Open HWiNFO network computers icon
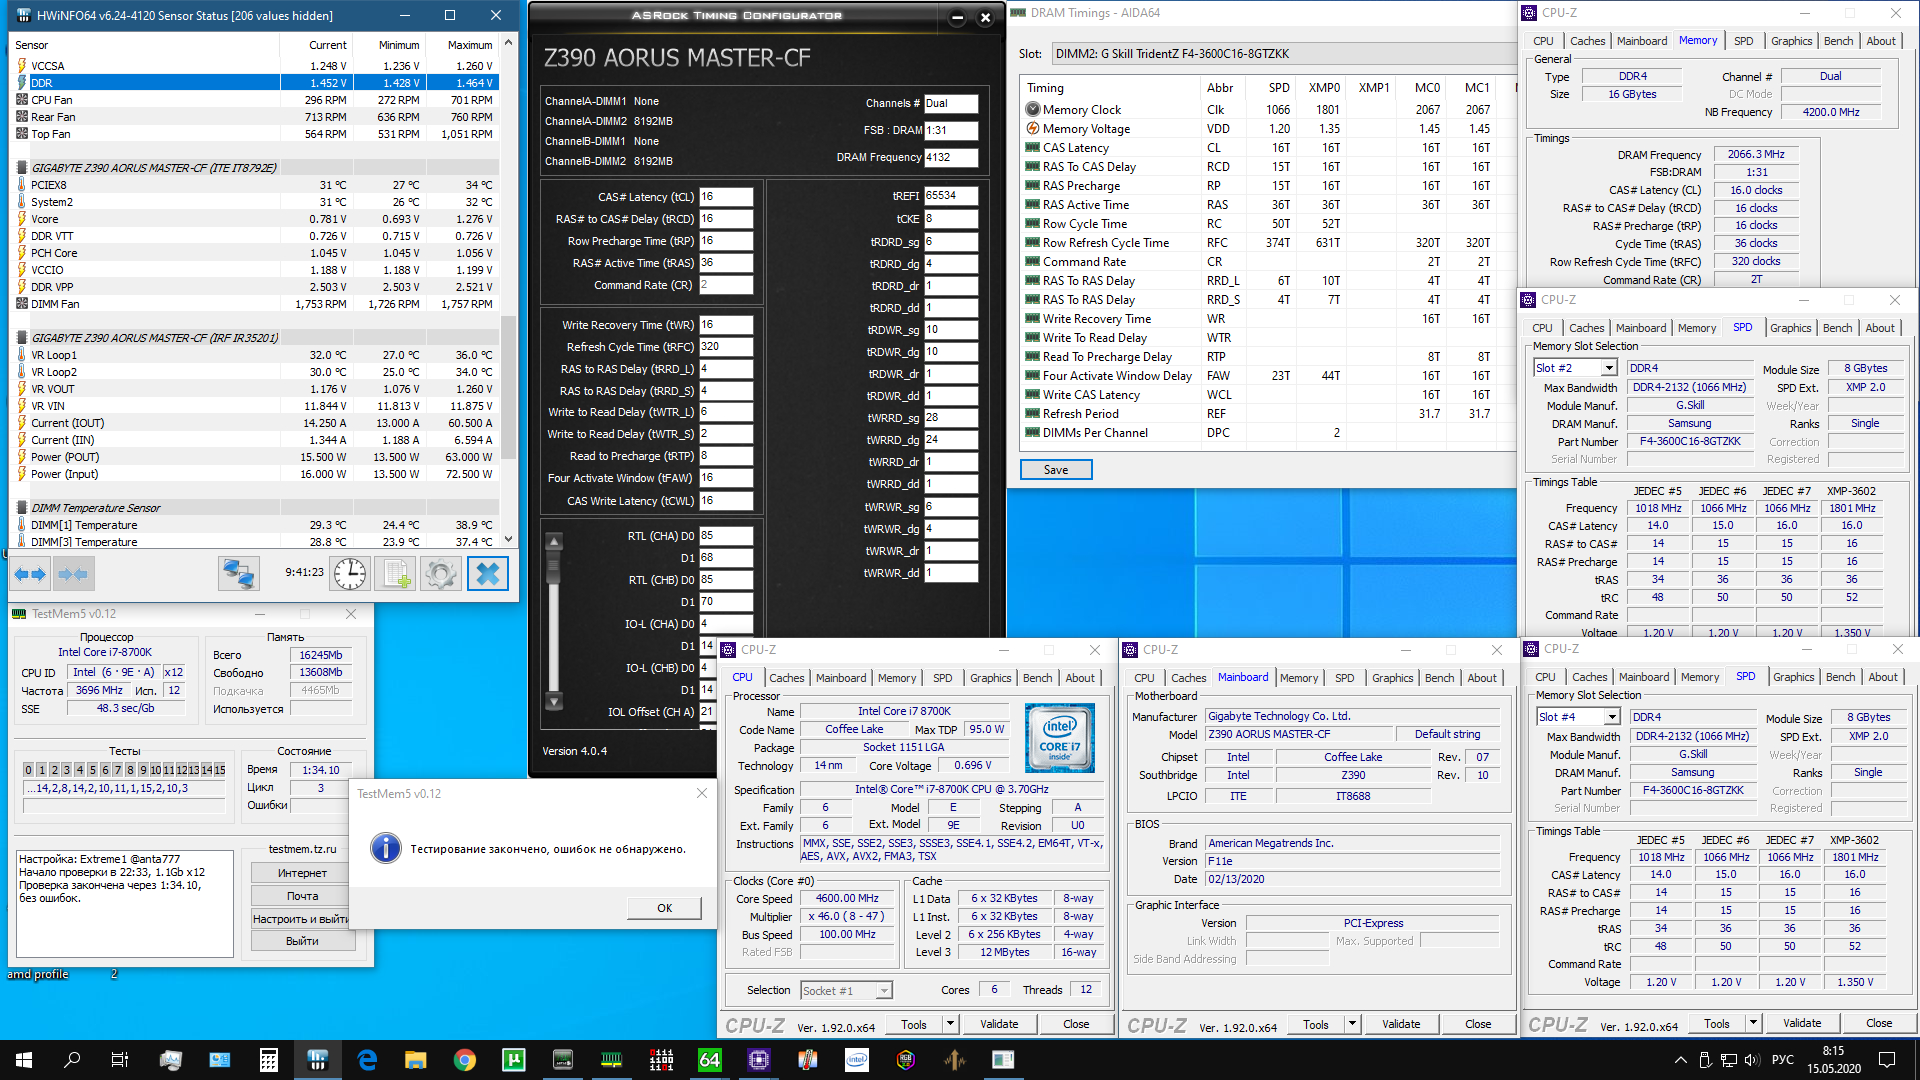 tap(239, 574)
